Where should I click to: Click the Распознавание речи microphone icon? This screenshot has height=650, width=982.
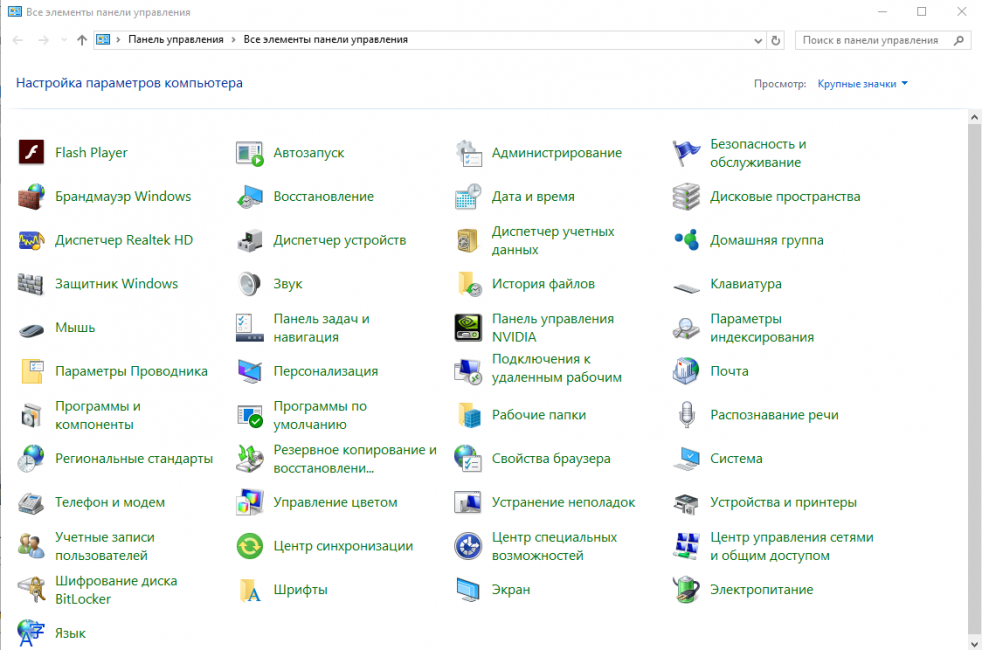(x=686, y=415)
